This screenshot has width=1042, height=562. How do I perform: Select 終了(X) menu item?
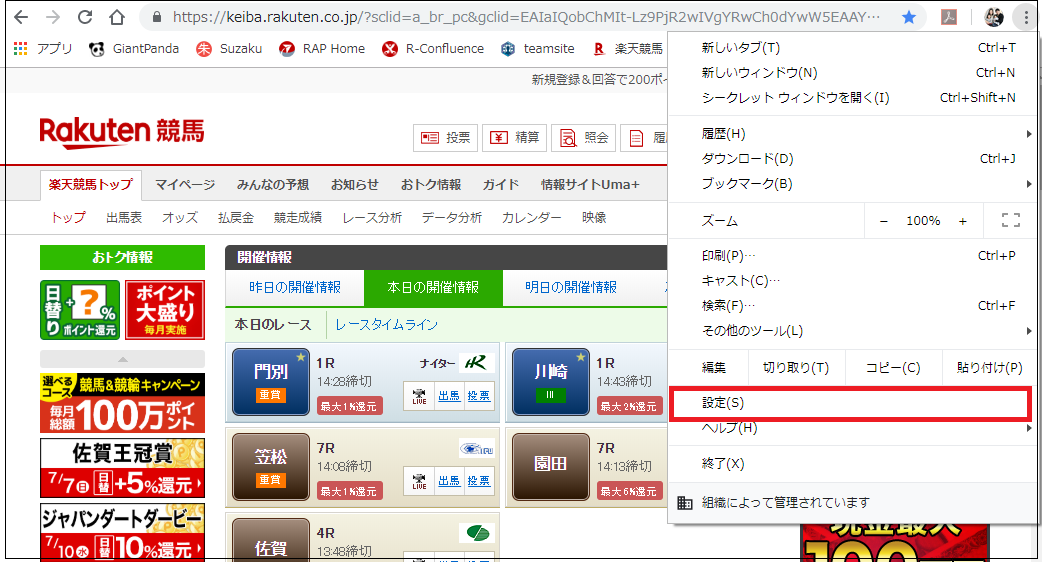[852, 464]
